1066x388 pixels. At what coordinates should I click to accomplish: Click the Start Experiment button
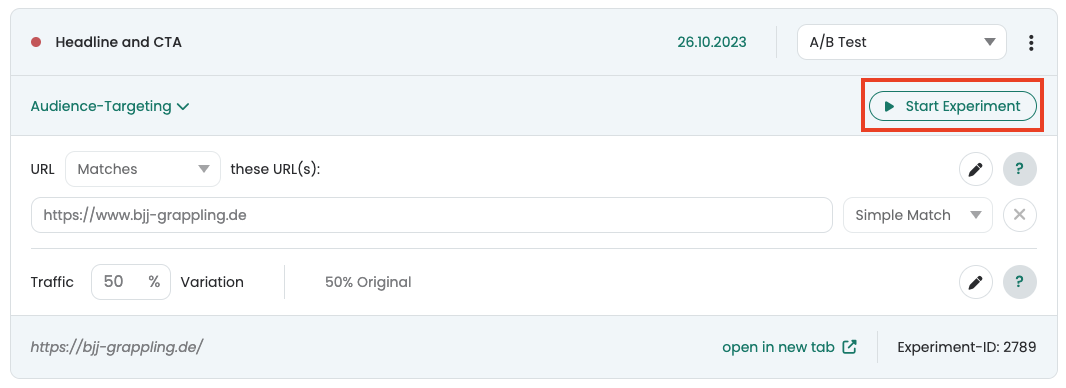[x=952, y=107]
